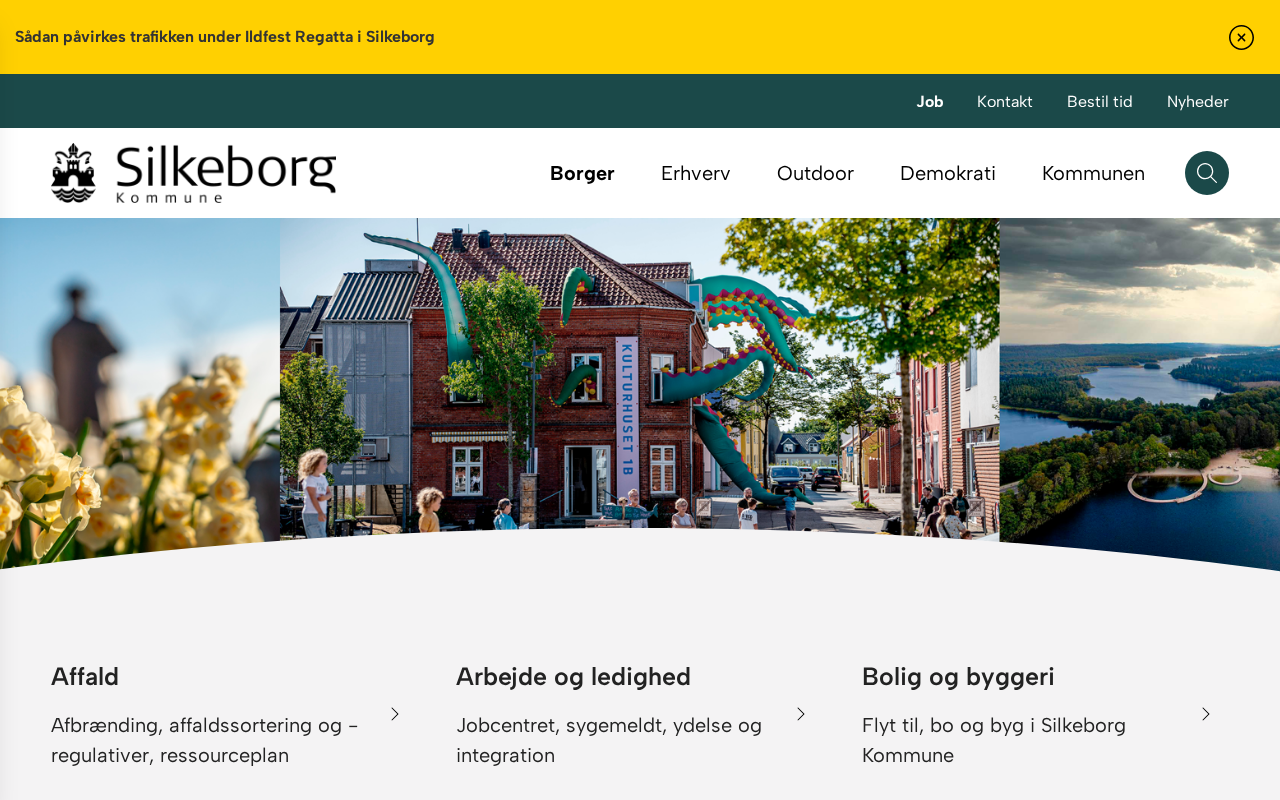View Nyheder news page

(1198, 101)
